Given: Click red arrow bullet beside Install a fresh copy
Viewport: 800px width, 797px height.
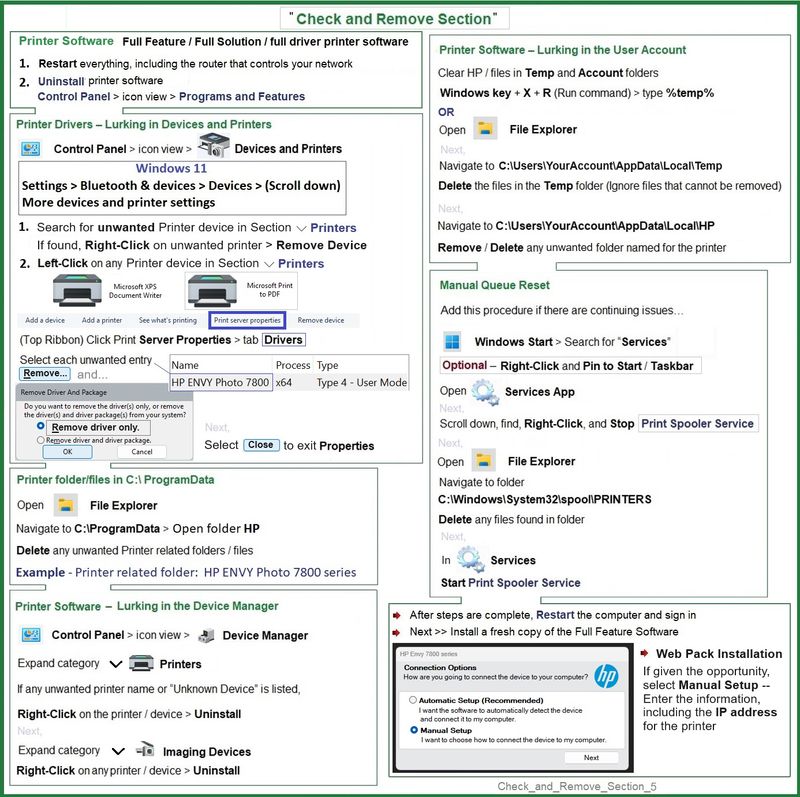Looking at the screenshot, I should coord(396,633).
